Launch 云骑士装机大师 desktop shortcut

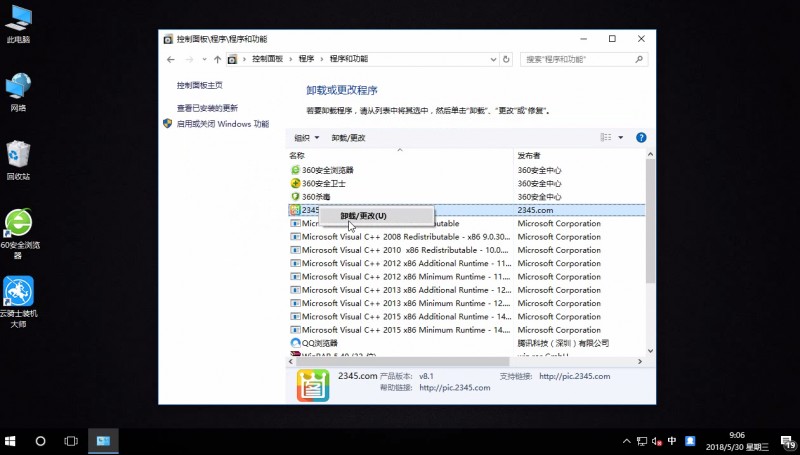pos(18,302)
